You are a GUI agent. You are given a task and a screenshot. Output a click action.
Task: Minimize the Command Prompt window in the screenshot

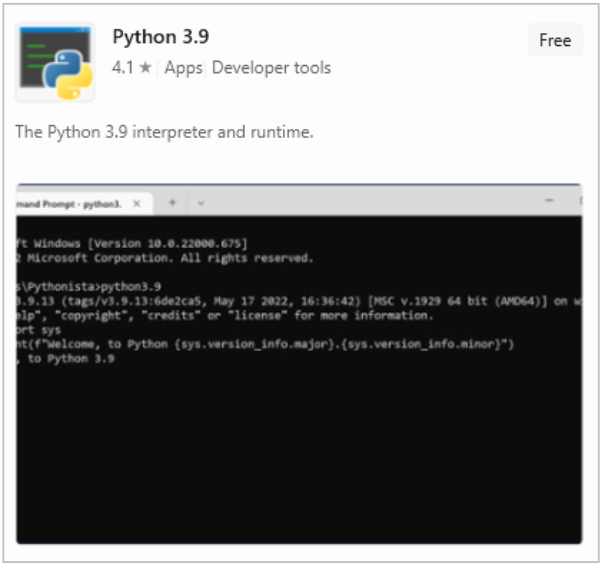tap(552, 202)
